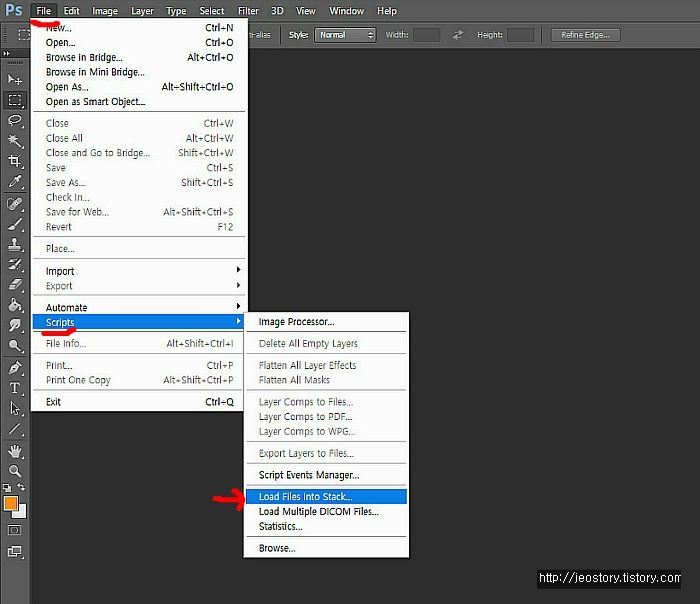Select the Paint Bucket tool
Screen dimensions: 700x604
15,305
